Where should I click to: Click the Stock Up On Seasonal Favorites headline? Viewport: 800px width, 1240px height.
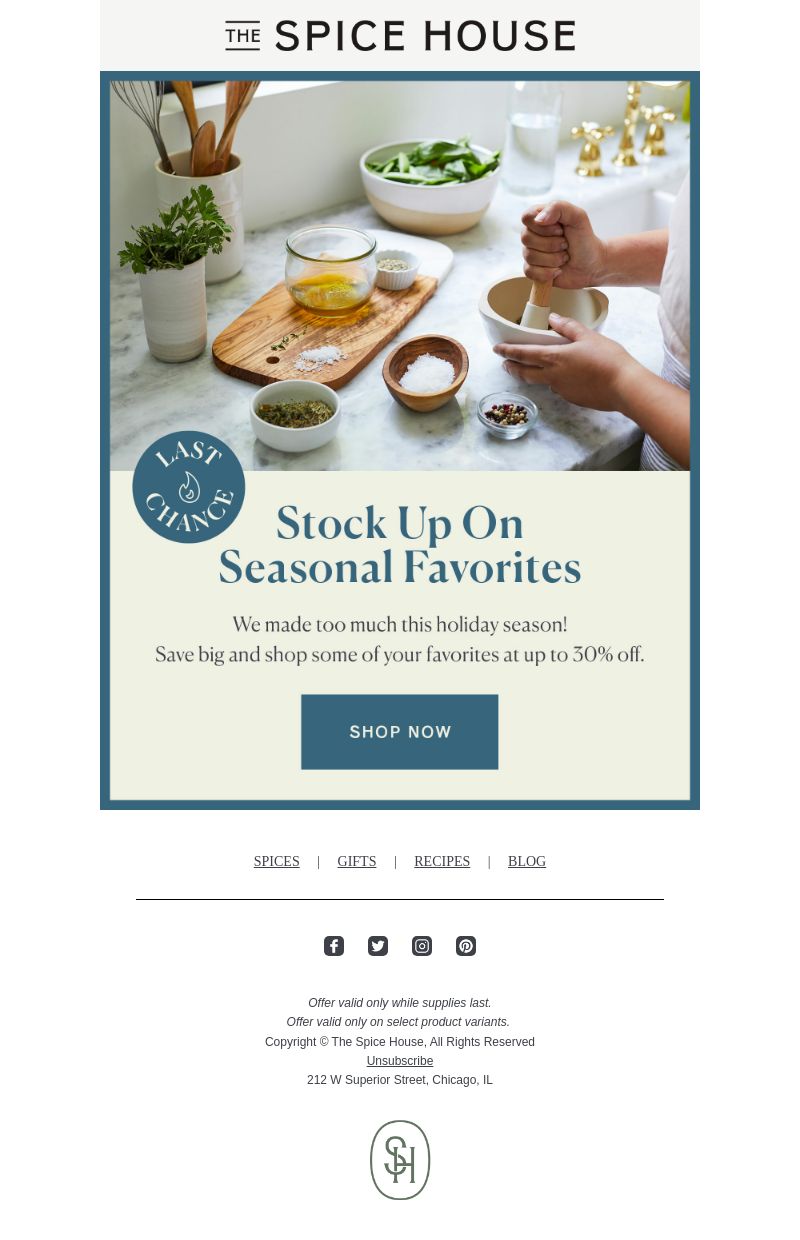pyautogui.click(x=400, y=545)
